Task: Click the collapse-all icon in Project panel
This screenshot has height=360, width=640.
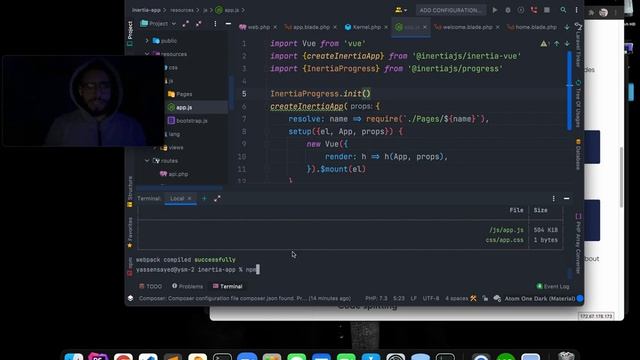Action: pyautogui.click(x=199, y=24)
